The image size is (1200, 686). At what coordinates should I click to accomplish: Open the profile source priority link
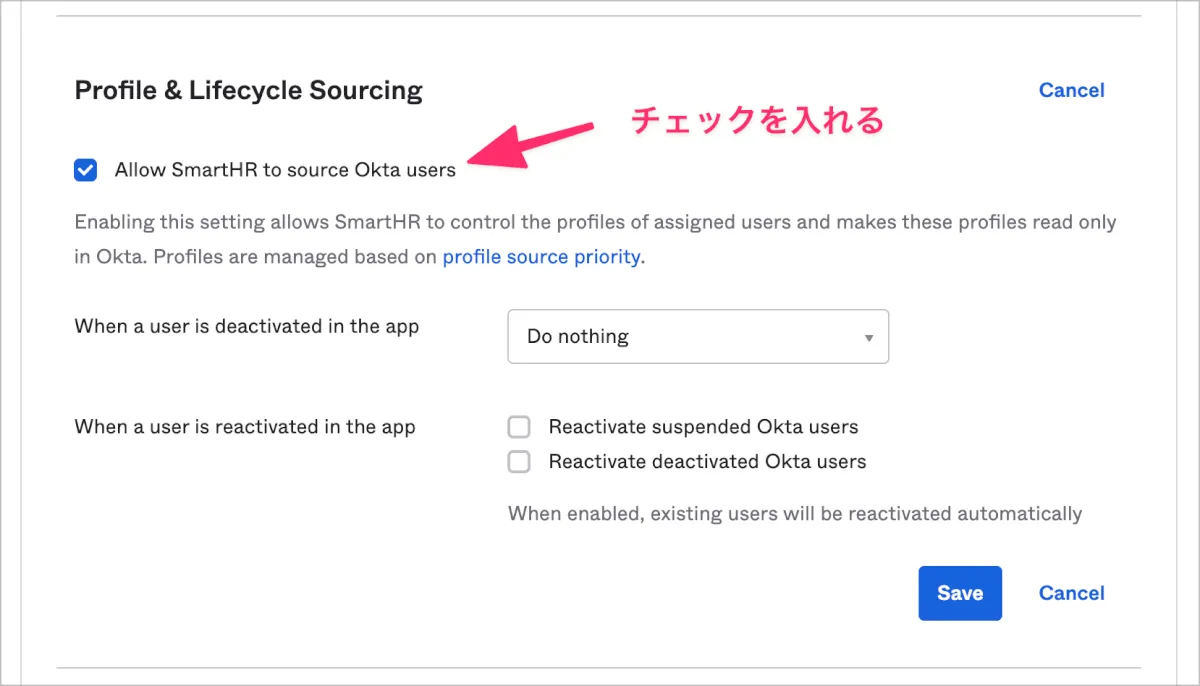click(x=541, y=256)
